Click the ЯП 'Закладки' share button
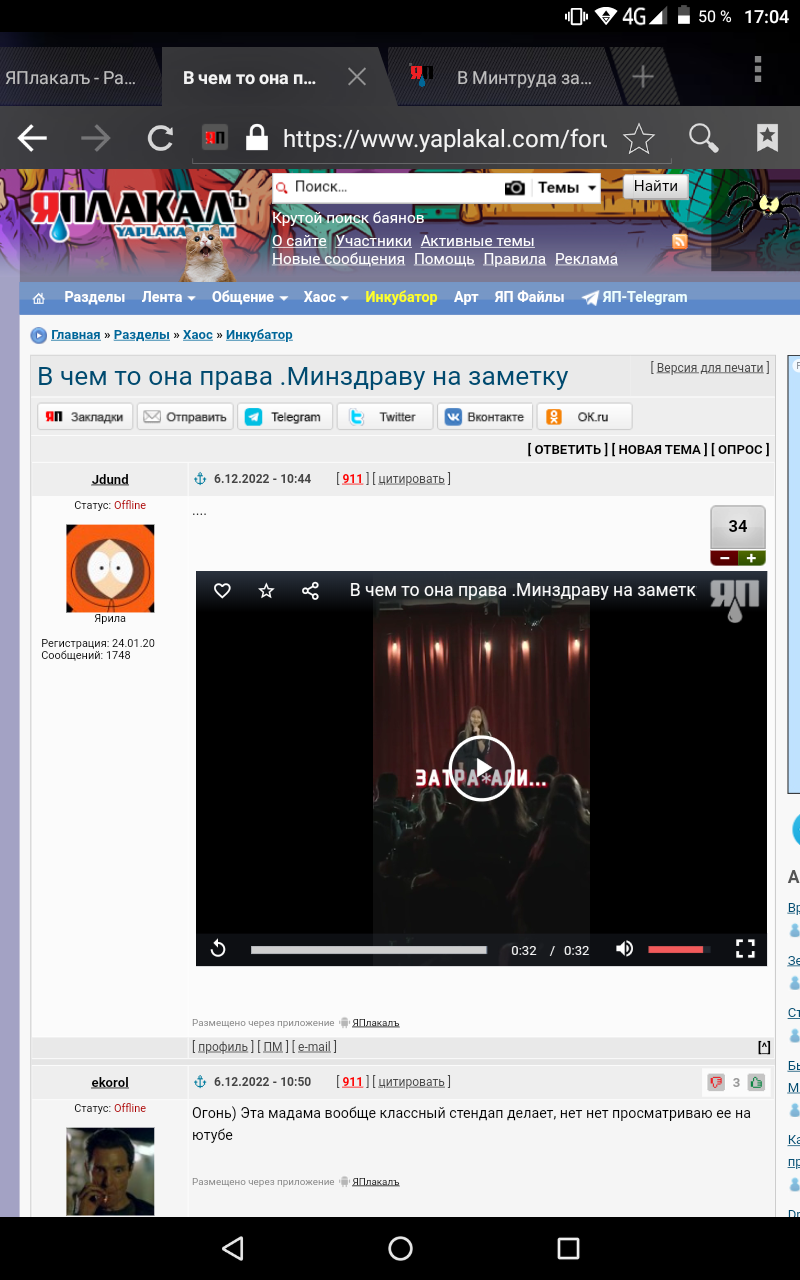800x1280 pixels. [85, 417]
